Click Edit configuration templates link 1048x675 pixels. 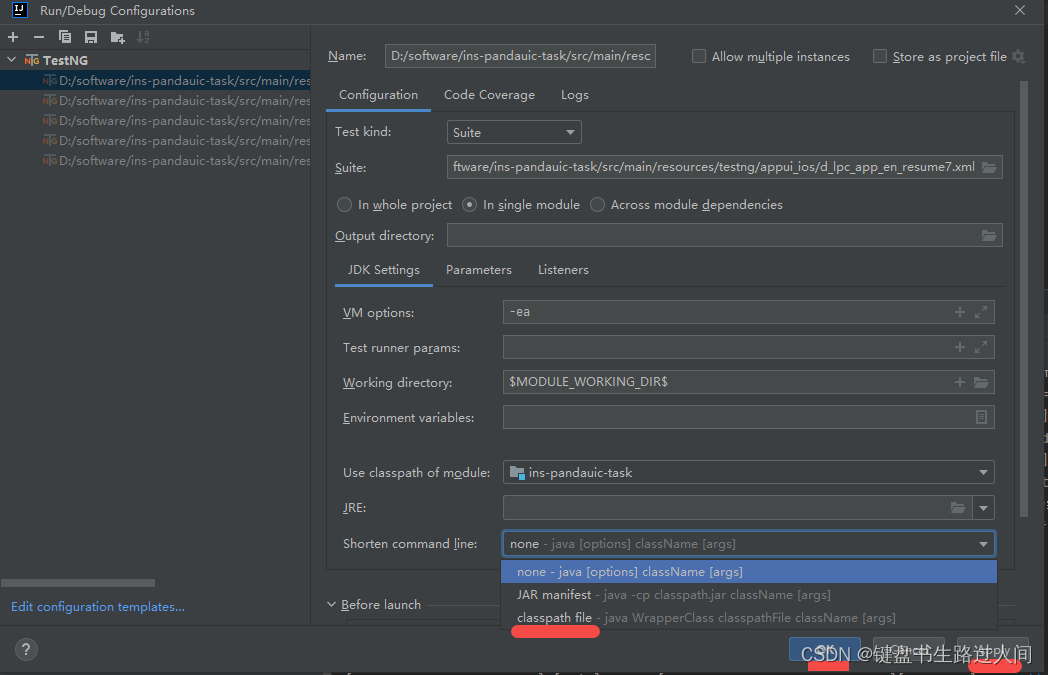tap(97, 606)
